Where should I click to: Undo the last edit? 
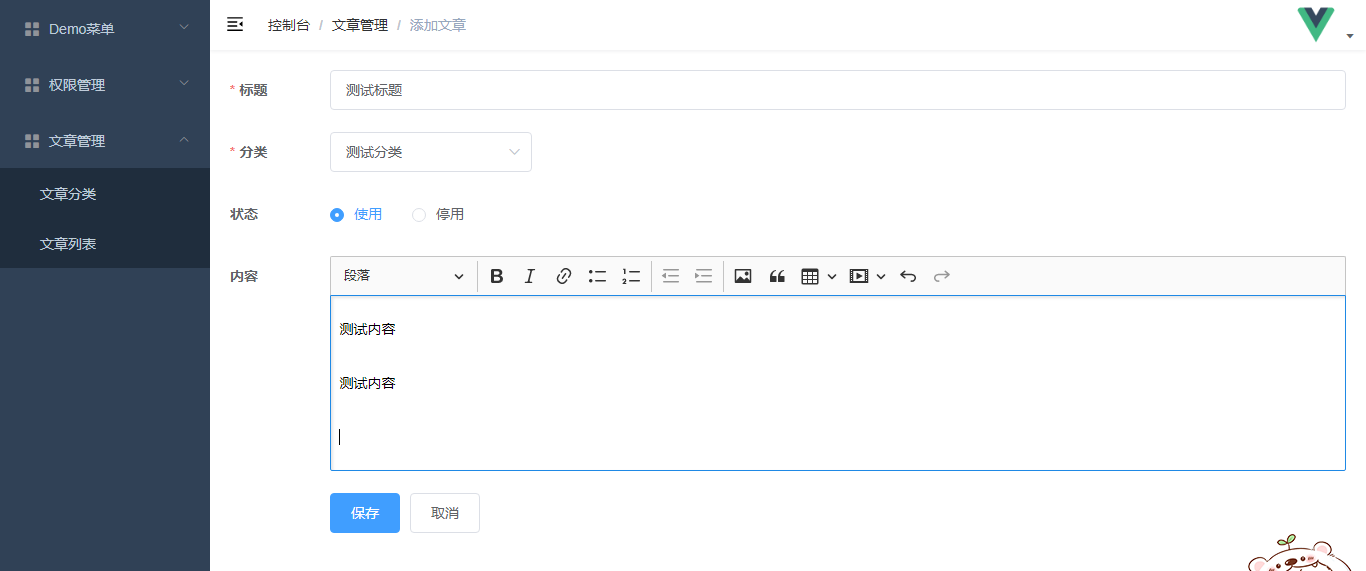click(x=908, y=277)
